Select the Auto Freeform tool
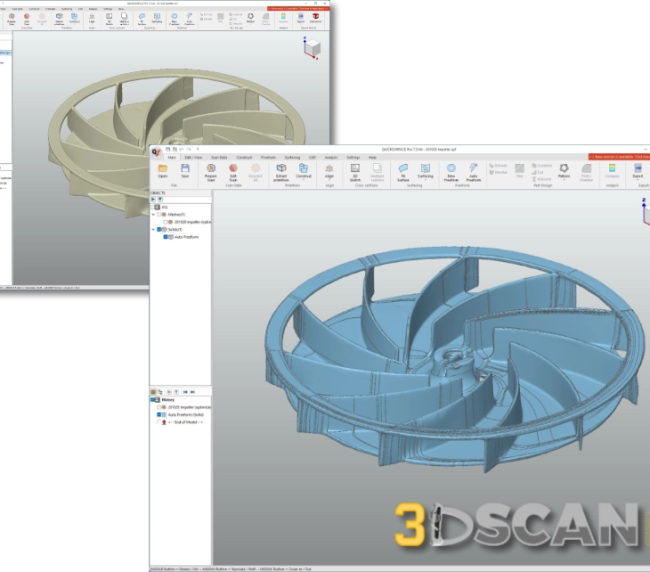Image resolution: width=650 pixels, height=572 pixels. coord(473,171)
